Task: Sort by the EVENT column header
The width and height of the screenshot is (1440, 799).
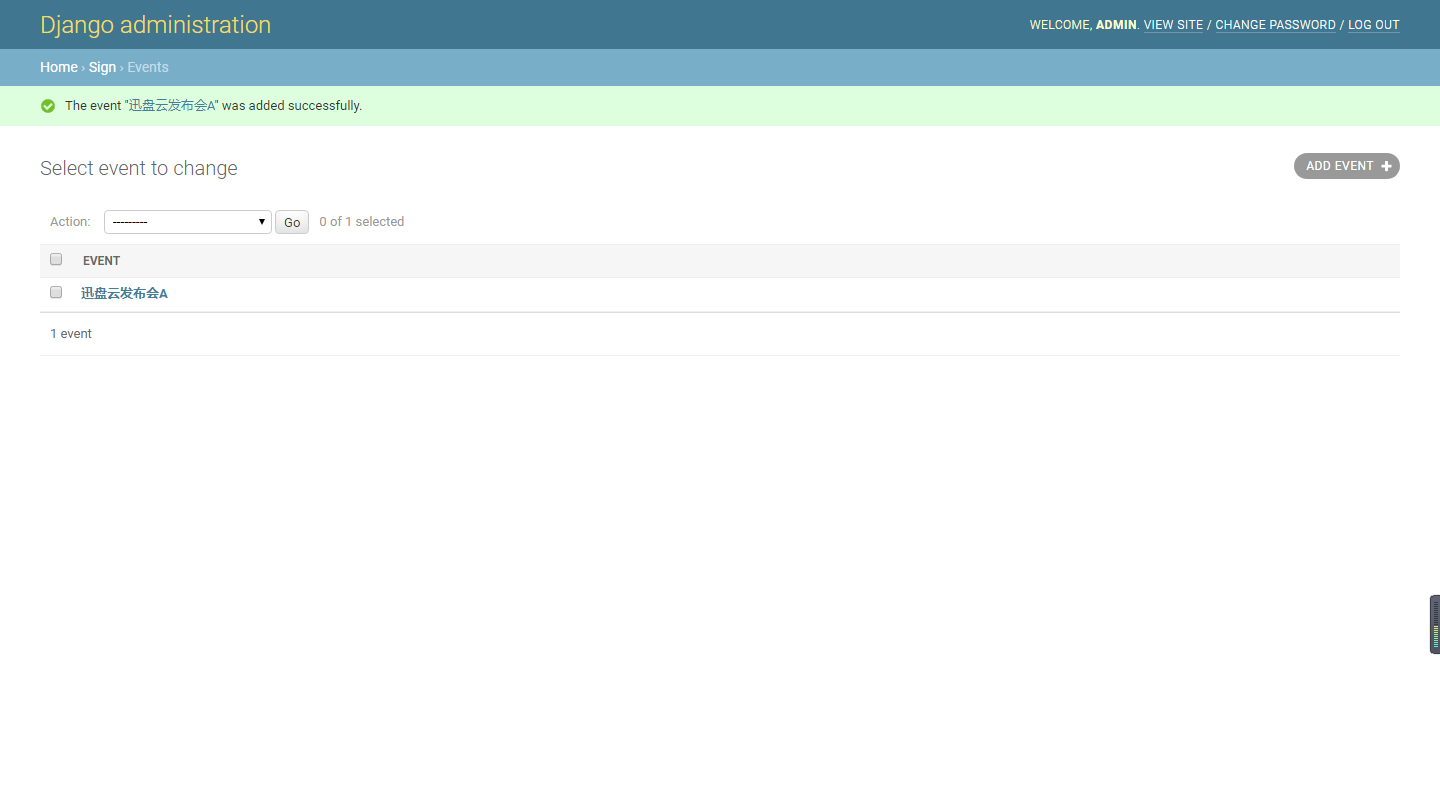Action: point(101,261)
